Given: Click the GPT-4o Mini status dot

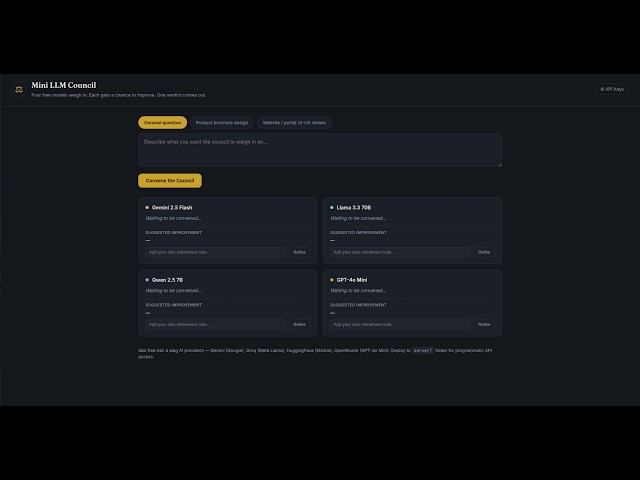Looking at the screenshot, I should pos(332,280).
